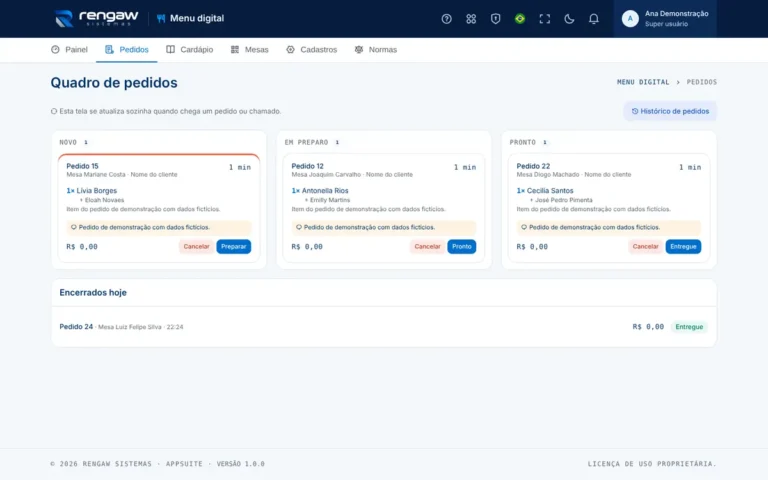Click the Normas icon
The width and height of the screenshot is (768, 480).
359,49
